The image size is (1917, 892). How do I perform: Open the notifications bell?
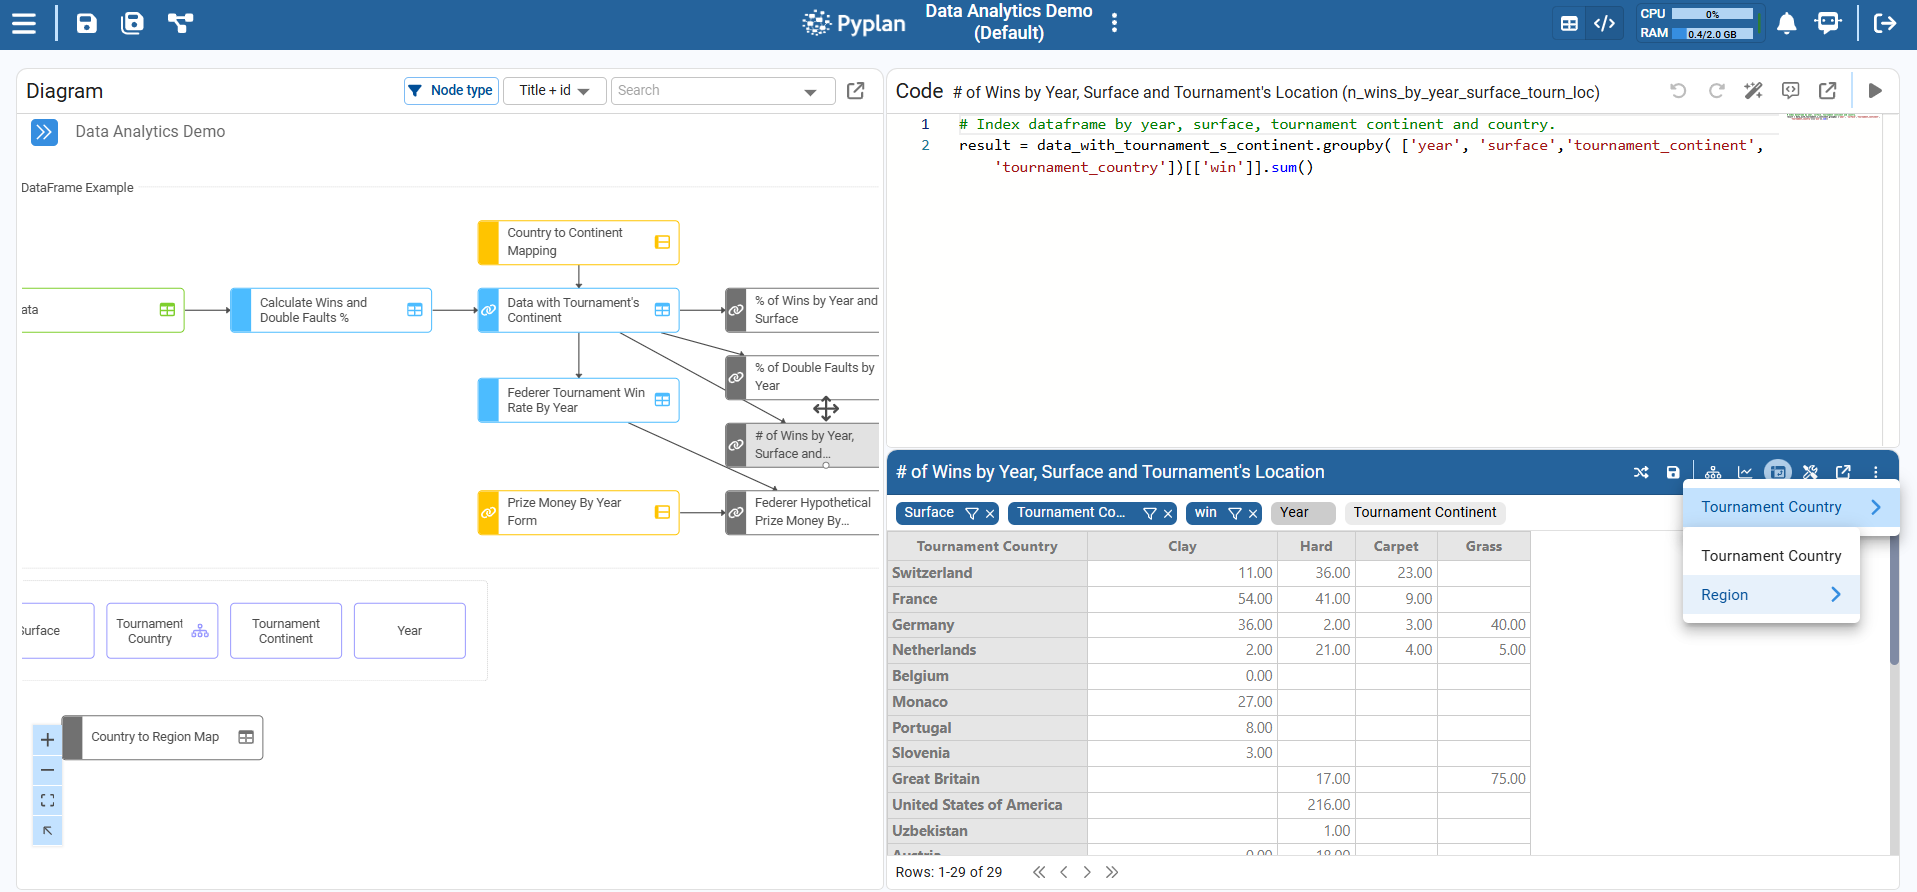1786,23
